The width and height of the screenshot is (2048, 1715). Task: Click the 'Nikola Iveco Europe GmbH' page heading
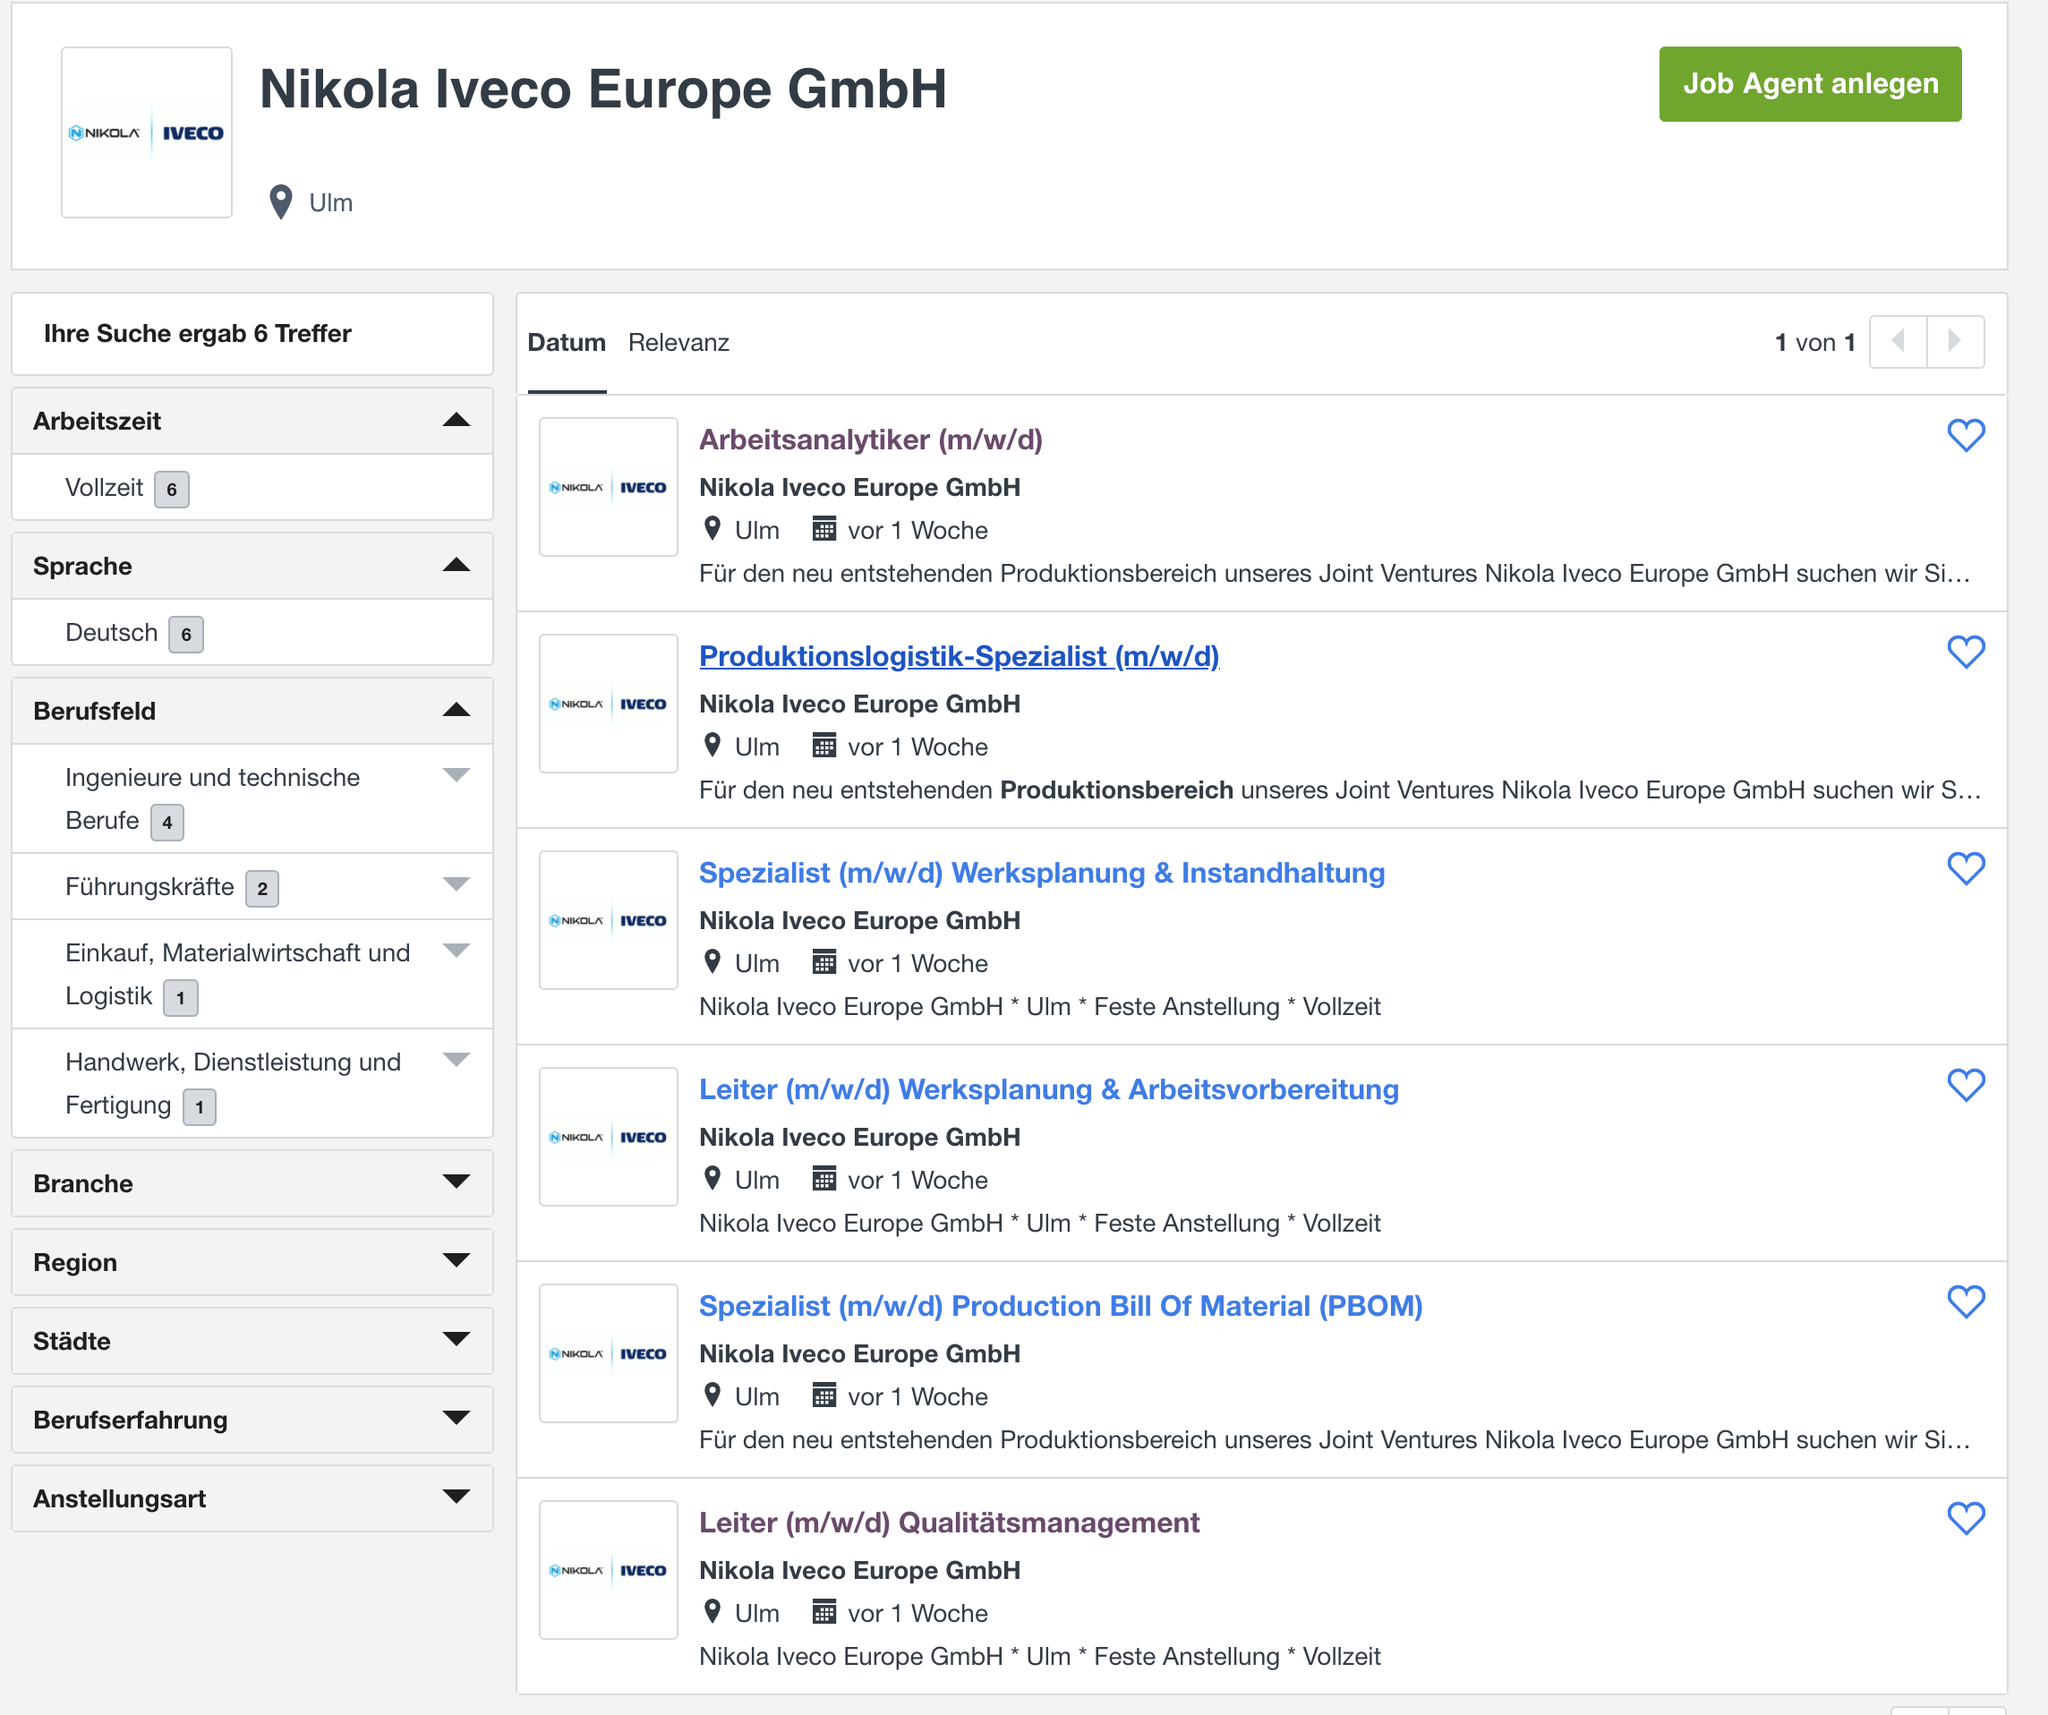pyautogui.click(x=603, y=88)
